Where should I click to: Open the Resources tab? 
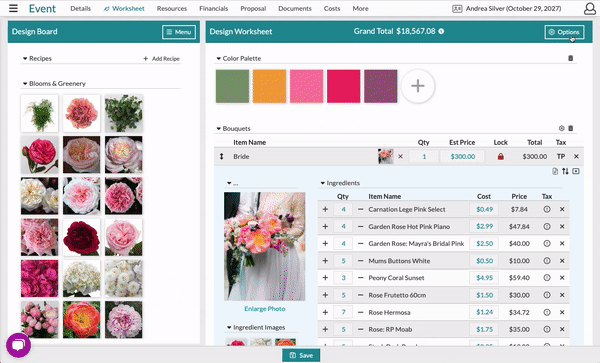pos(172,8)
